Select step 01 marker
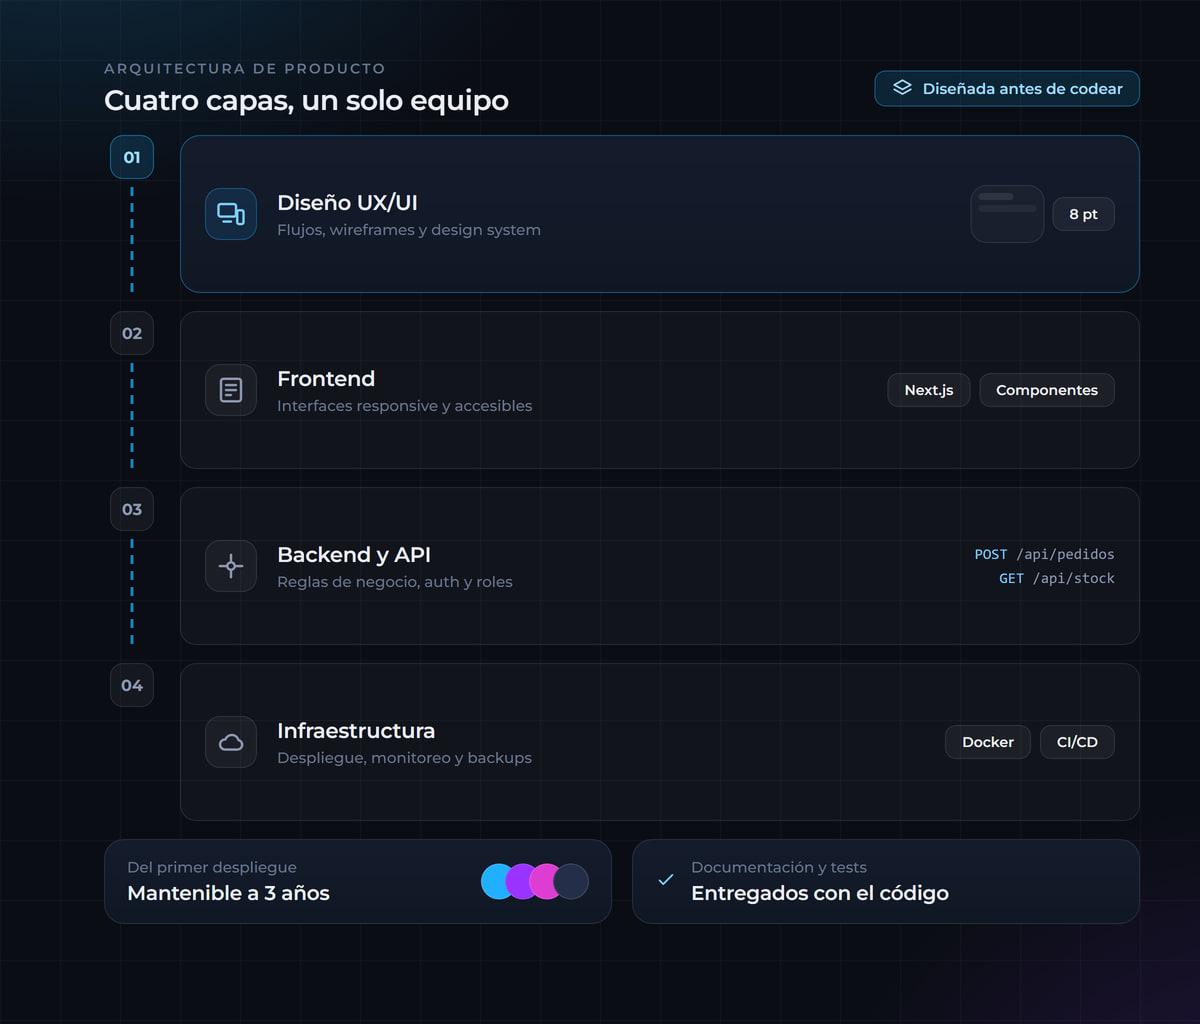 pyautogui.click(x=132, y=157)
